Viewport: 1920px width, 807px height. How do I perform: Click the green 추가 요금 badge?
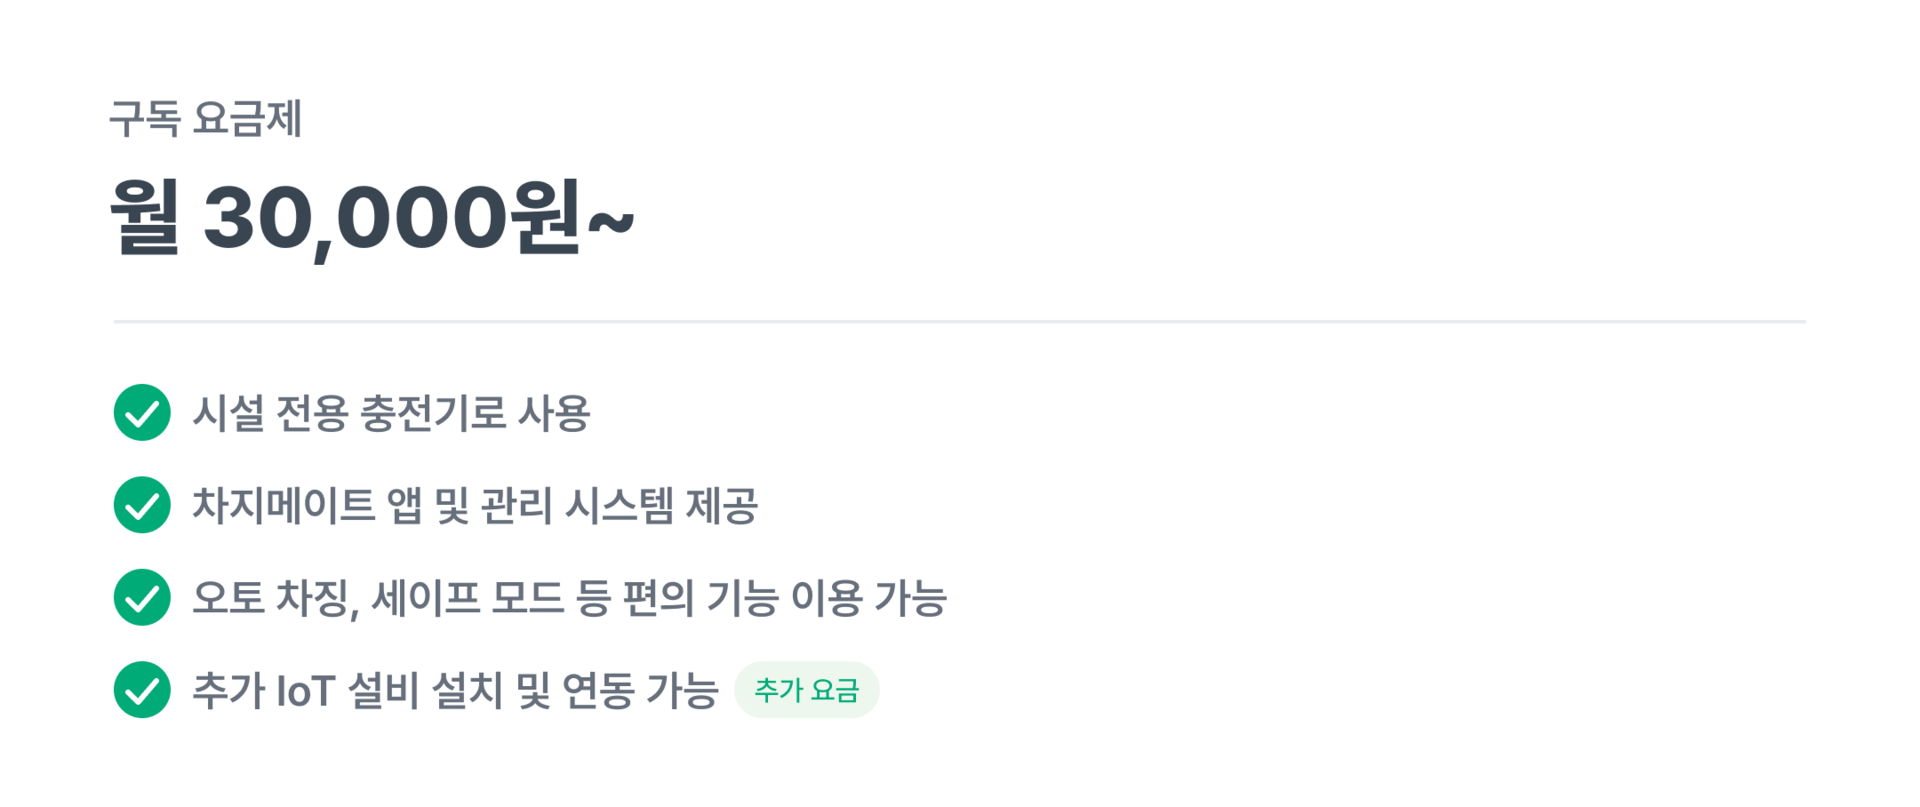(806, 690)
